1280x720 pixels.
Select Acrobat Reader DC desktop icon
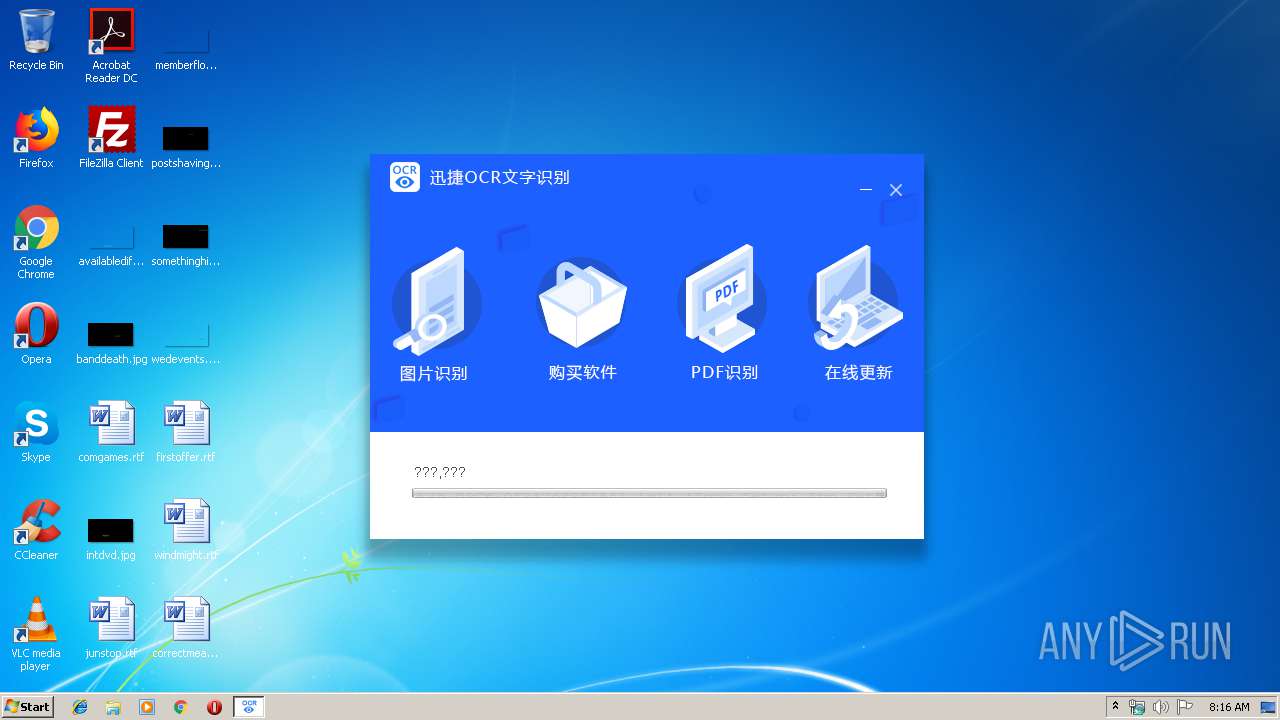(111, 46)
